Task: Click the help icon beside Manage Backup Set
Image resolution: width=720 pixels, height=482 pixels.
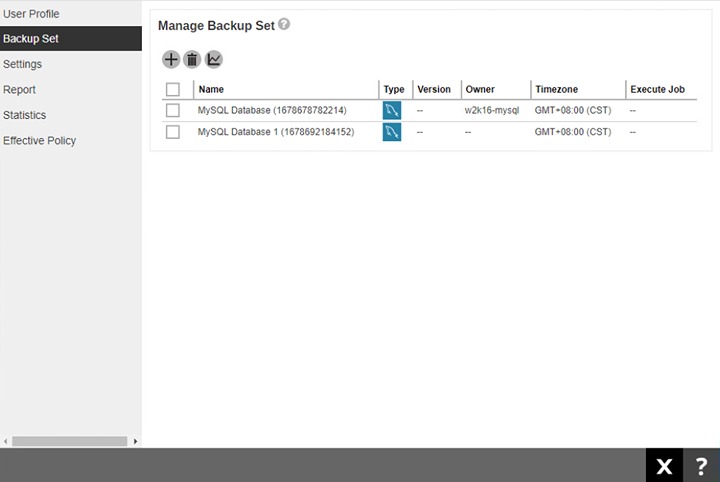Action: pyautogui.click(x=284, y=24)
